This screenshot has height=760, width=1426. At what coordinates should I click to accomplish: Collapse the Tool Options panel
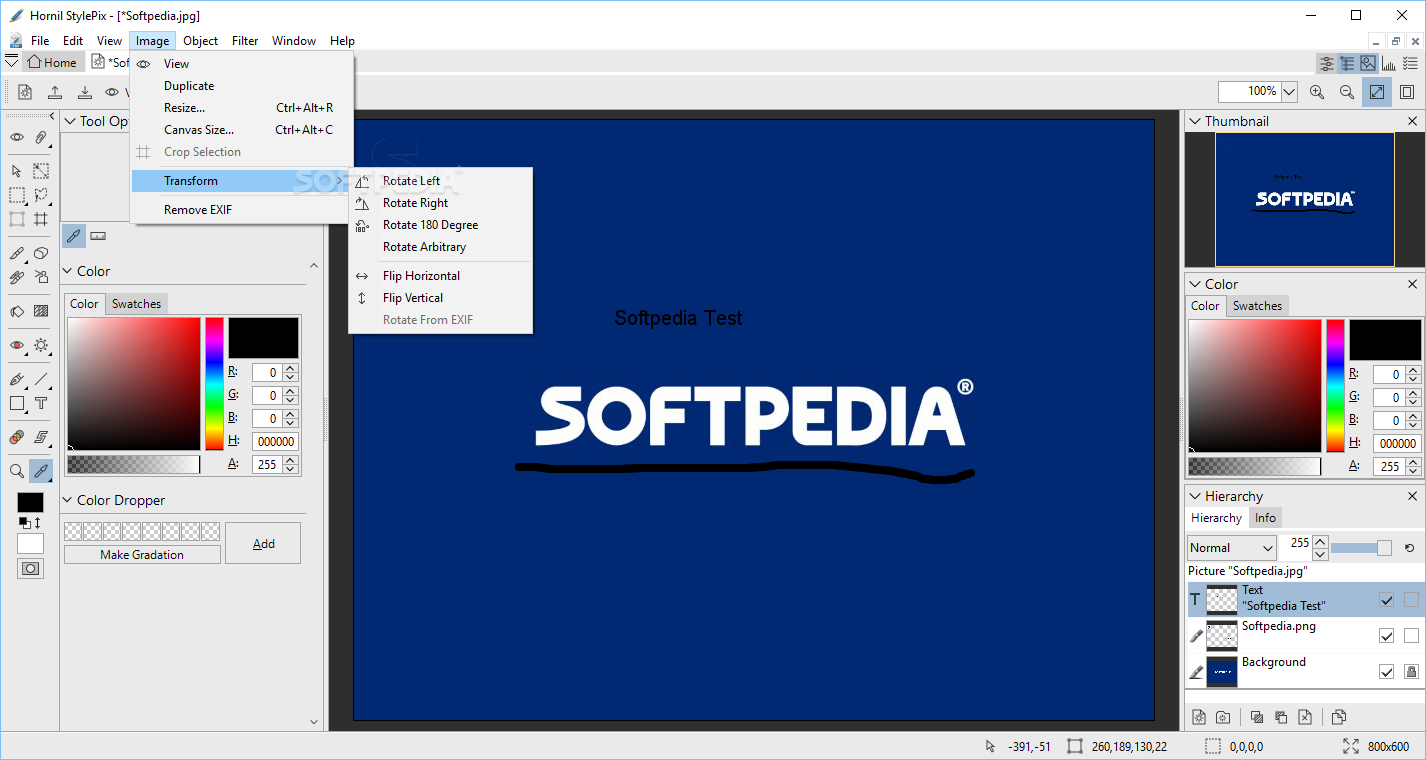[70, 121]
